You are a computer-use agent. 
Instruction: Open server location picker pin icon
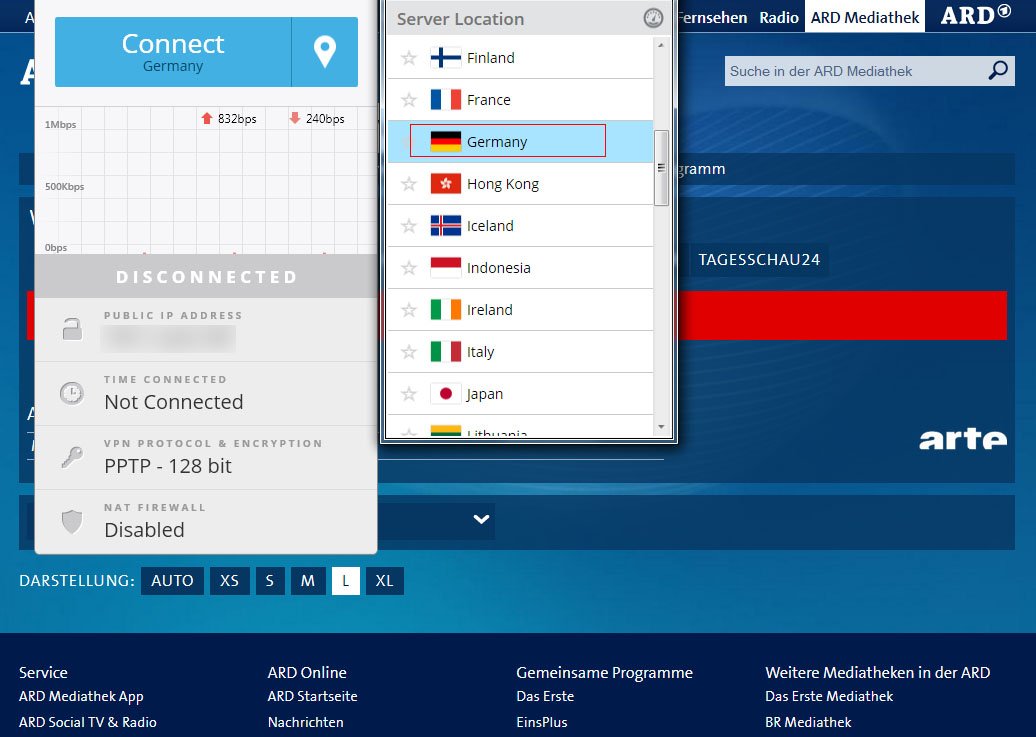[324, 52]
